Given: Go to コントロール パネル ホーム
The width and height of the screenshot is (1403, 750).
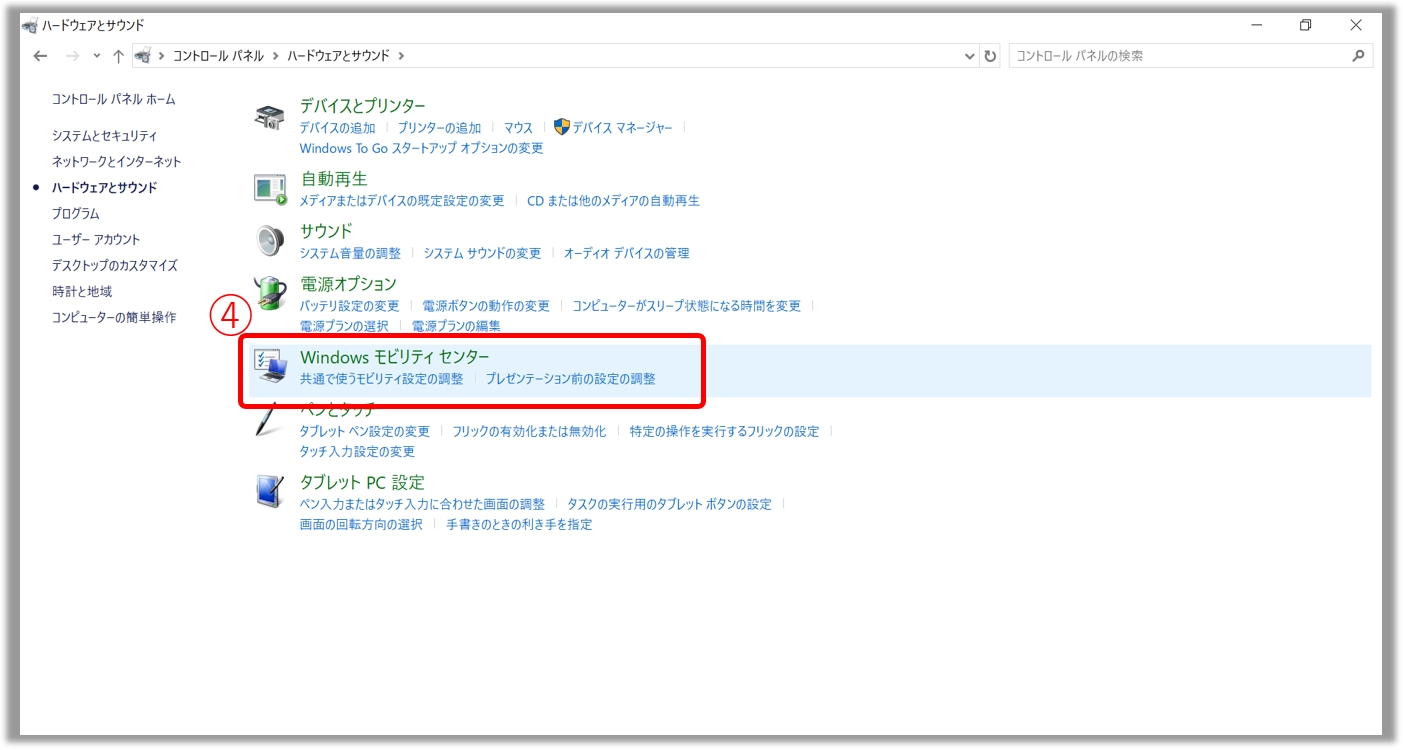Looking at the screenshot, I should click(113, 99).
